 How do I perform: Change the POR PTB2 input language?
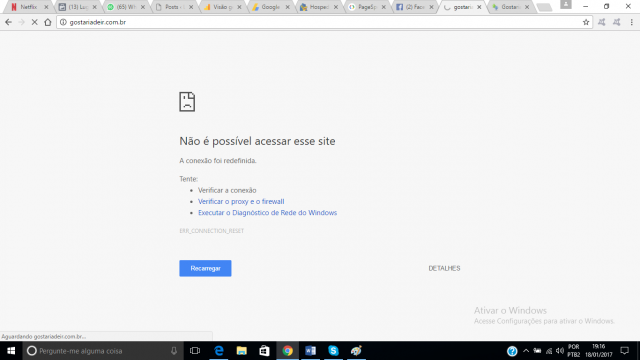(573, 351)
